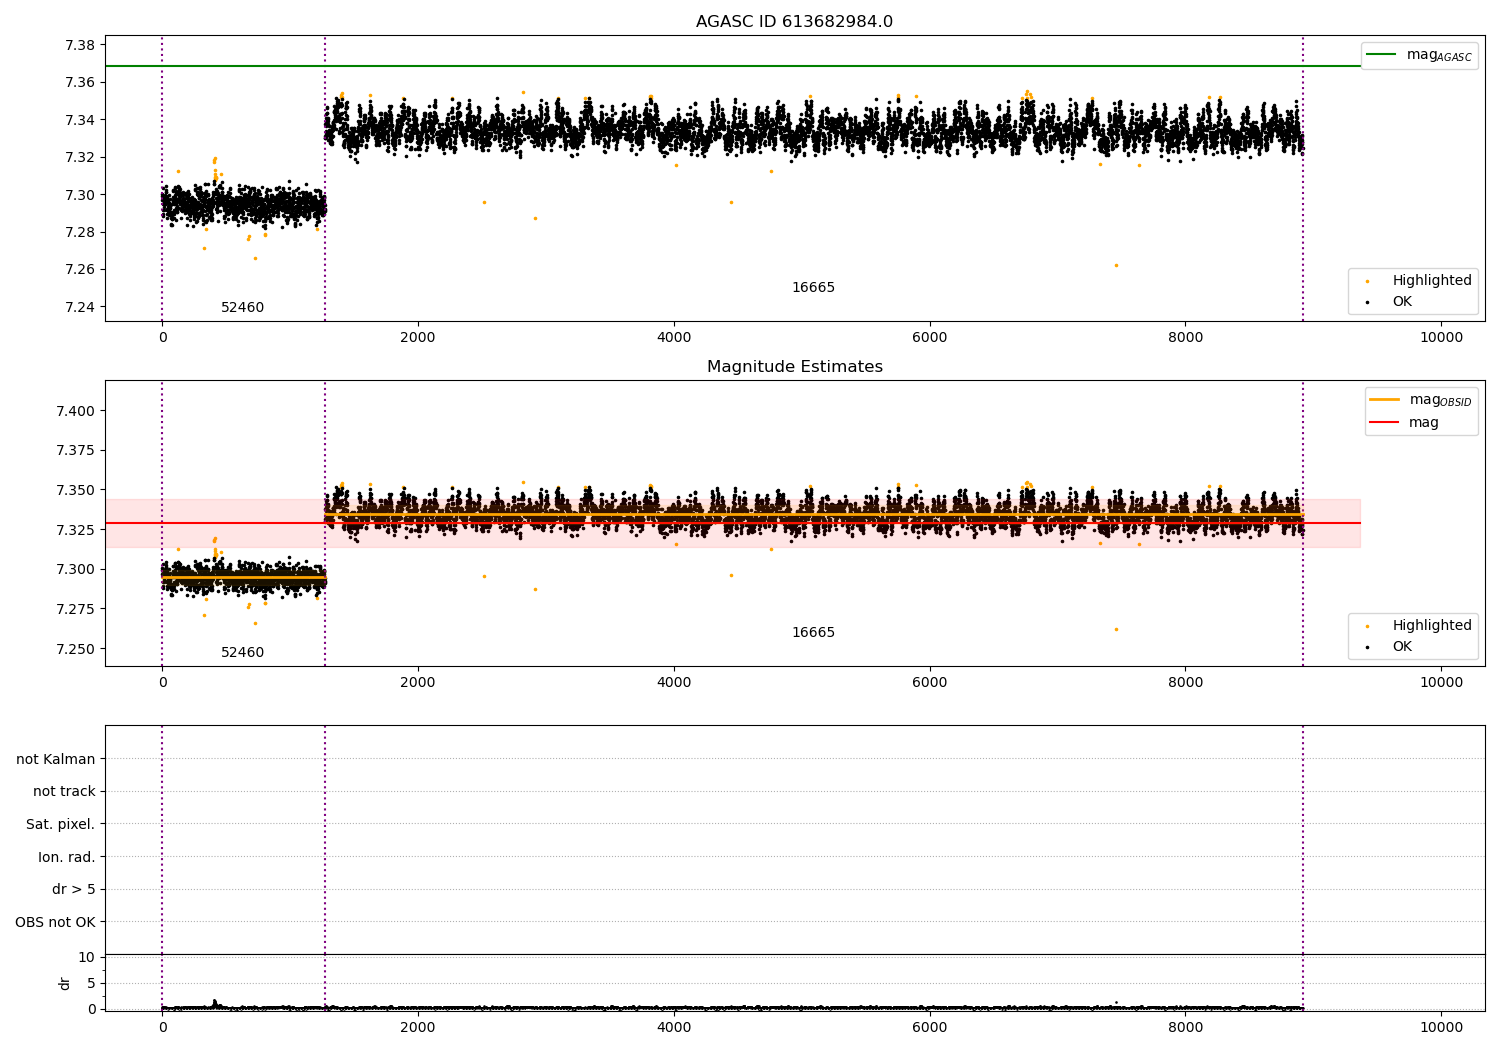Click the 7.38 y-axis tick in top panel
The height and width of the screenshot is (1050, 1500).
80,45
